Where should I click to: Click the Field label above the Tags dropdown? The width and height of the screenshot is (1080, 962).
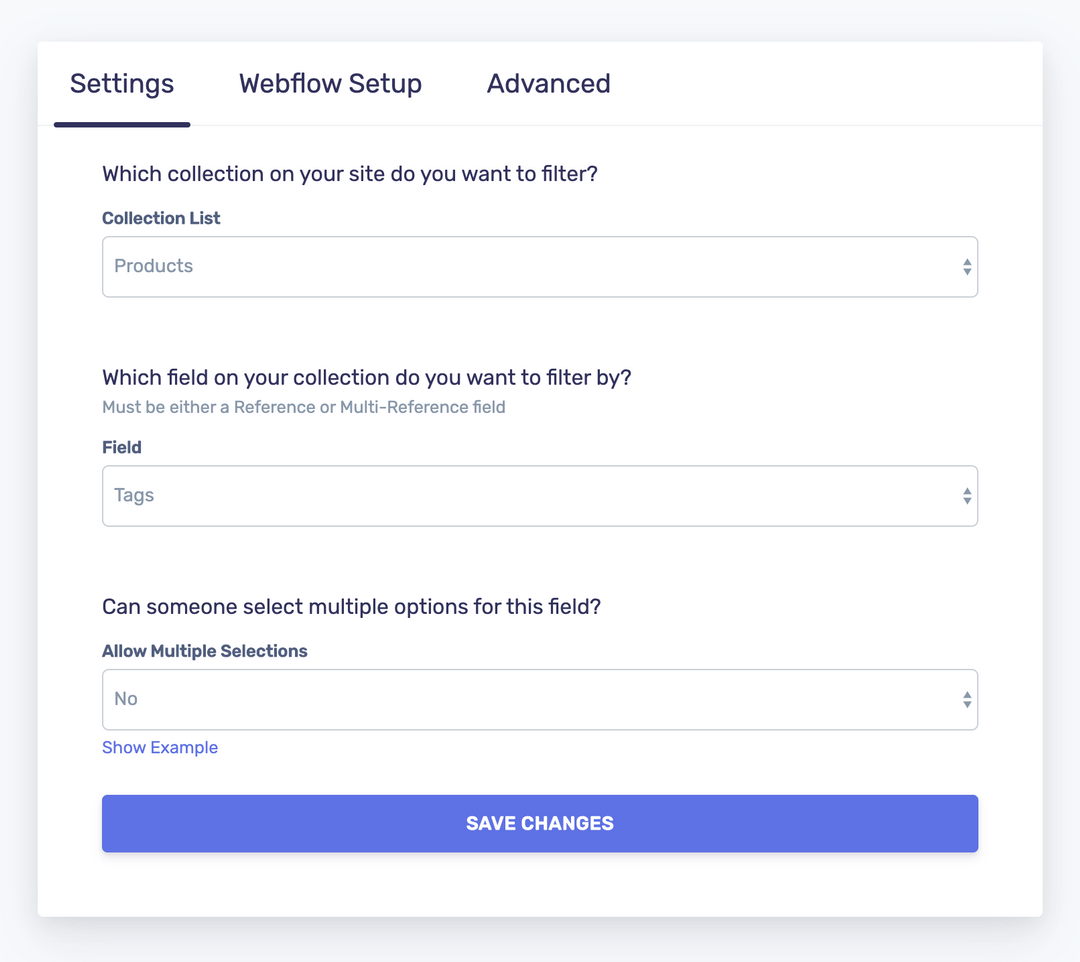[x=121, y=447]
